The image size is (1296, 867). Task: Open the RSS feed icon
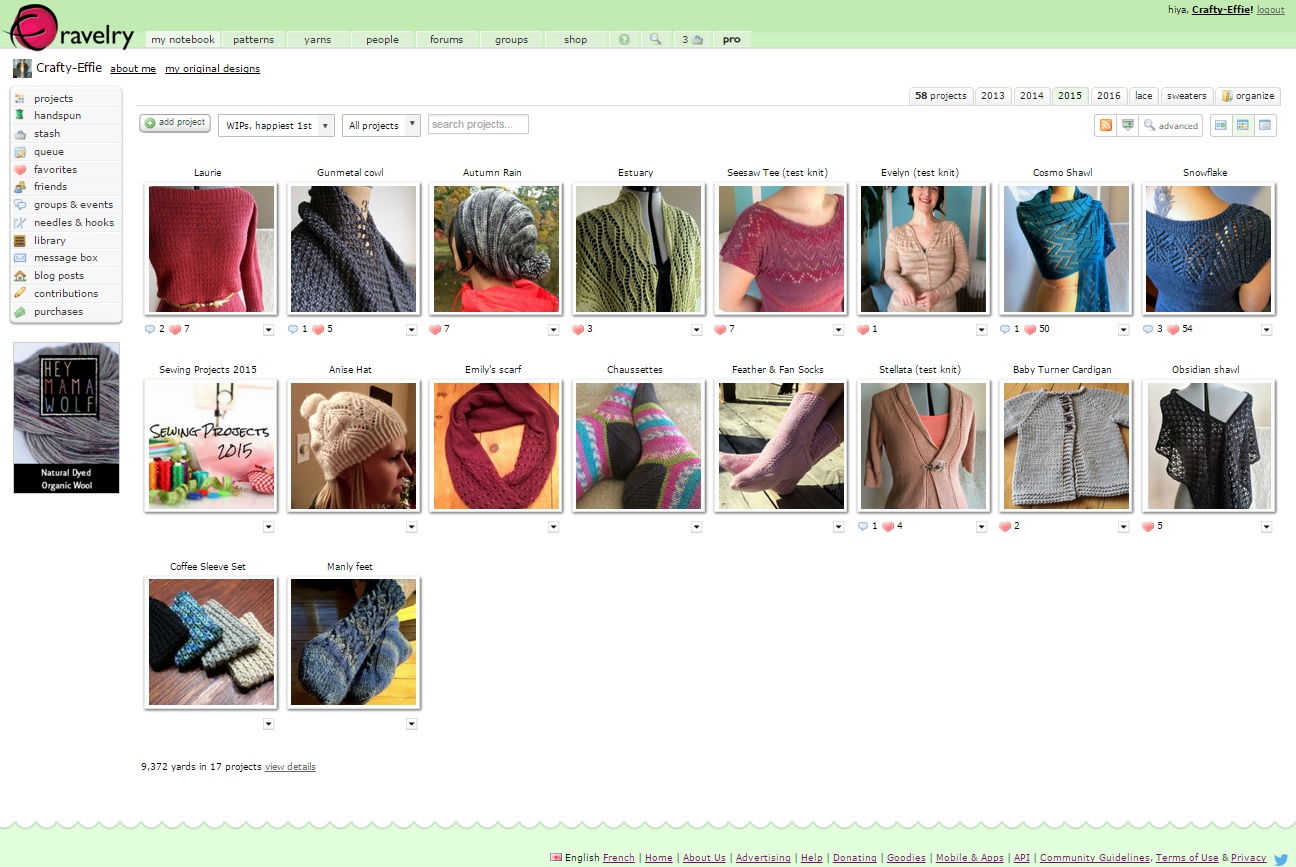tap(1106, 125)
